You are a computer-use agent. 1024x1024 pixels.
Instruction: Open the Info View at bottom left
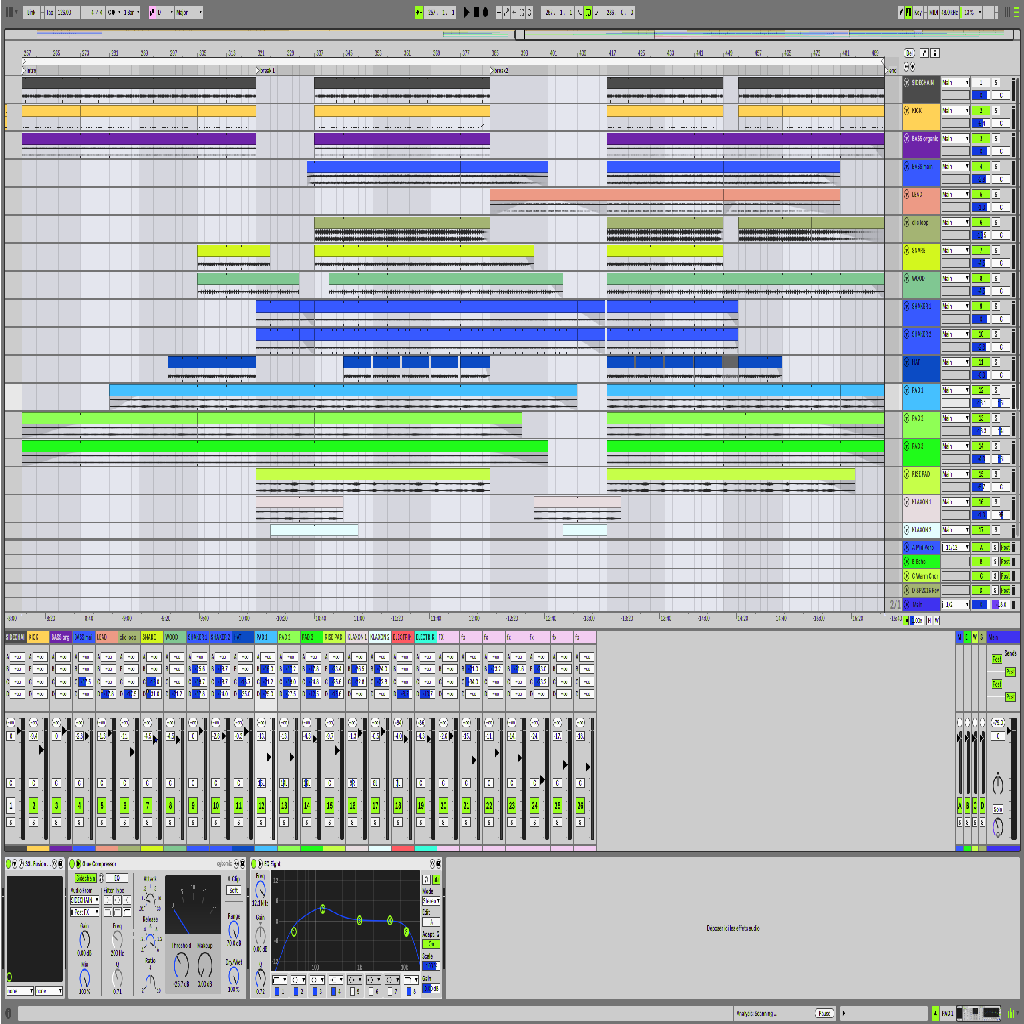pyautogui.click(x=8, y=1013)
